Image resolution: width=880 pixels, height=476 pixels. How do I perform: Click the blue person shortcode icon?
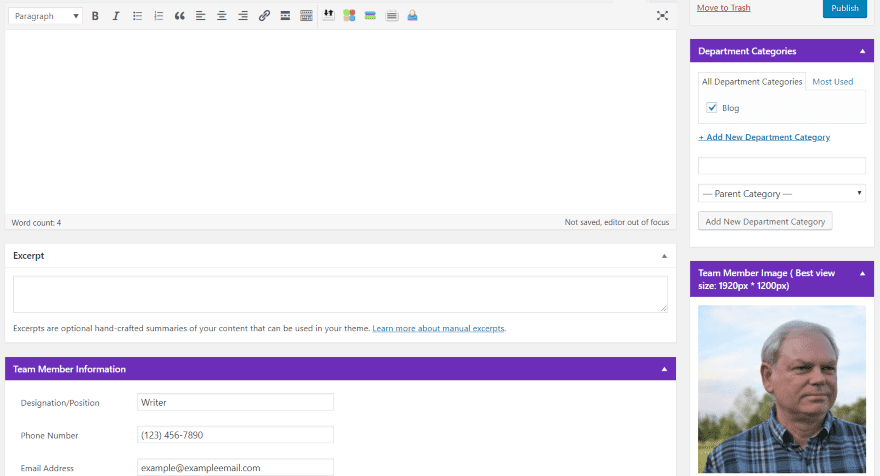[x=412, y=16]
